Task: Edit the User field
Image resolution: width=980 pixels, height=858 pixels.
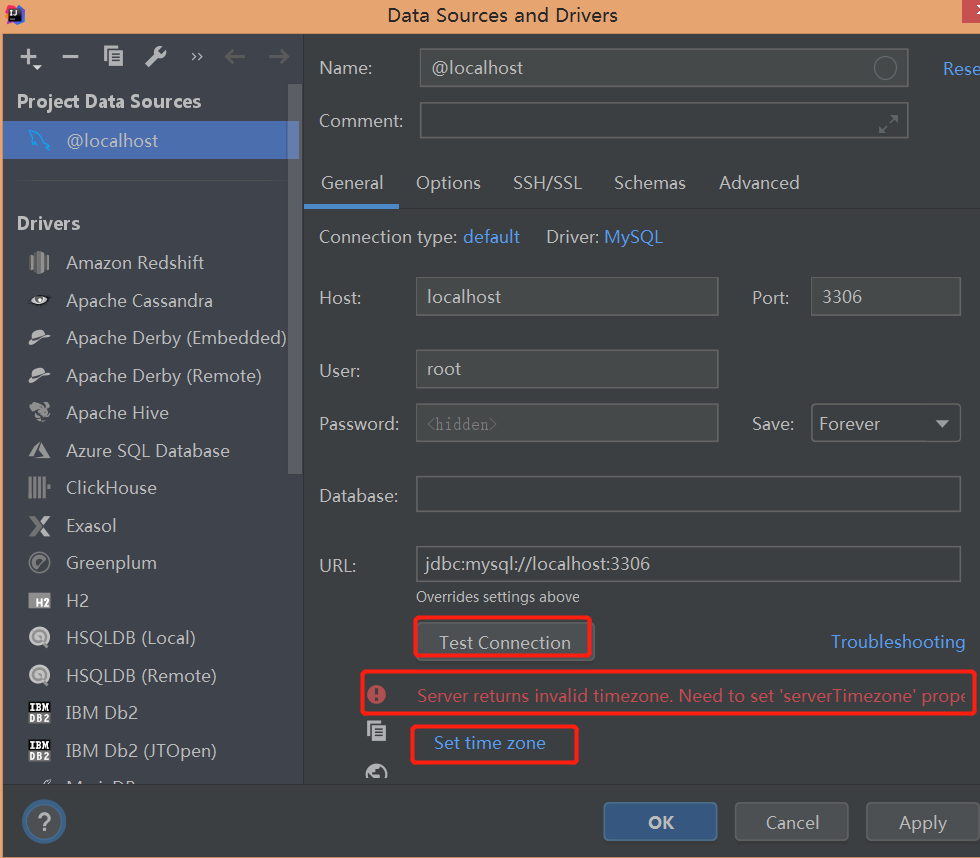Action: pos(567,369)
